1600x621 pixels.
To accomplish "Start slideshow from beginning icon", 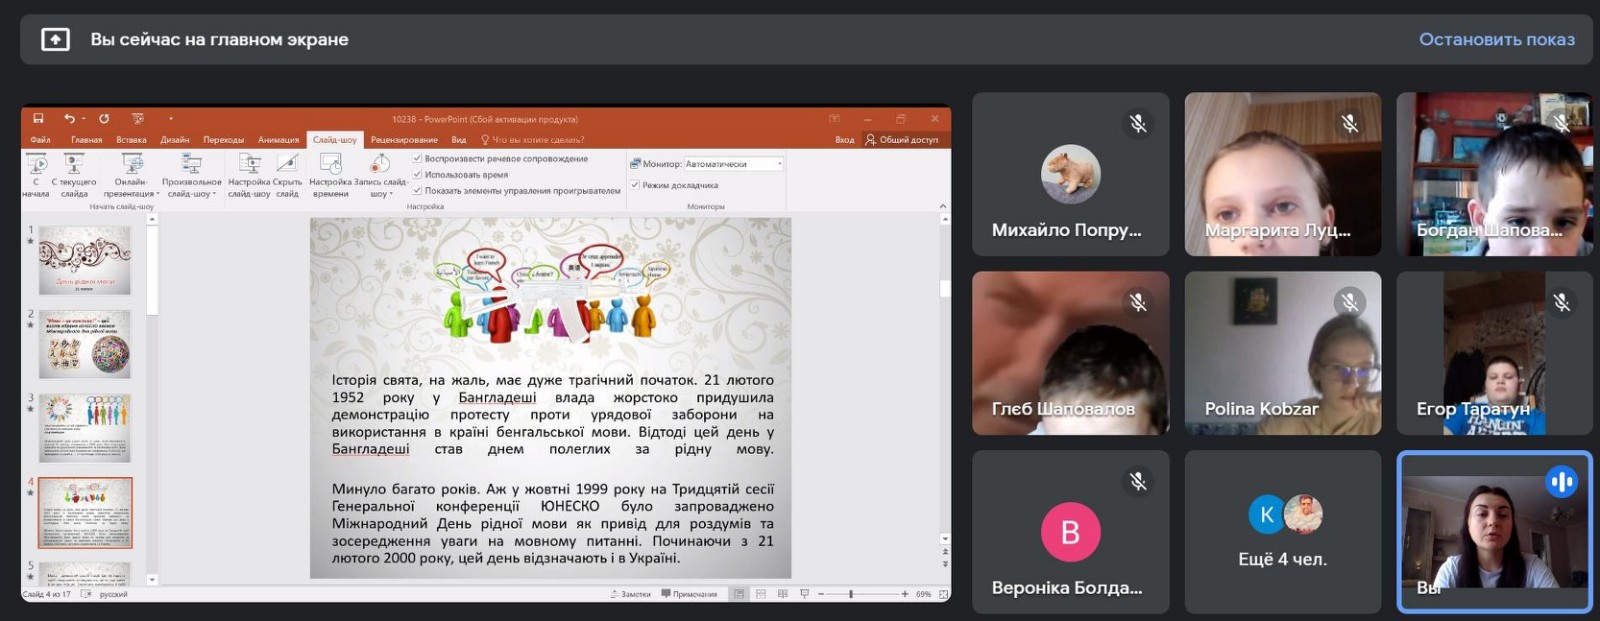I will coord(37,165).
